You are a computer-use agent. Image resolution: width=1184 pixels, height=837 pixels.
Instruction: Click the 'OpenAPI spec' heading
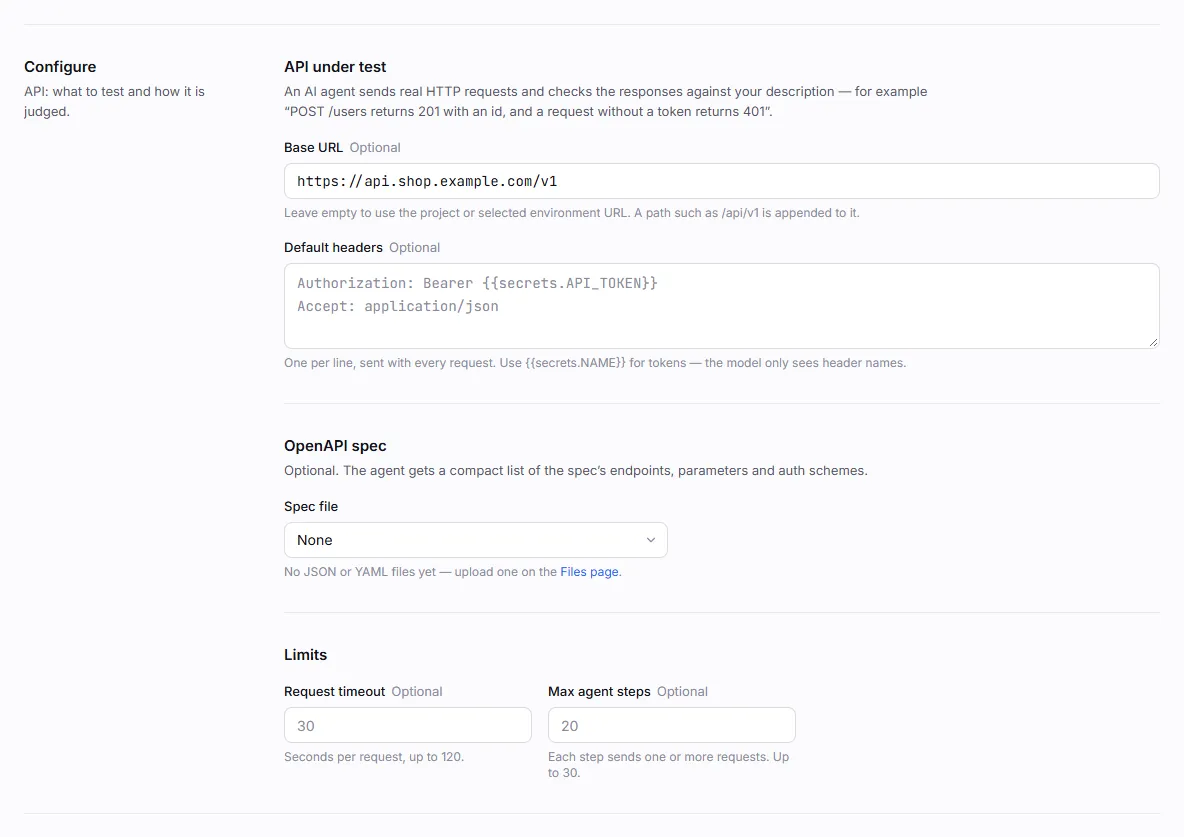pyautogui.click(x=335, y=446)
